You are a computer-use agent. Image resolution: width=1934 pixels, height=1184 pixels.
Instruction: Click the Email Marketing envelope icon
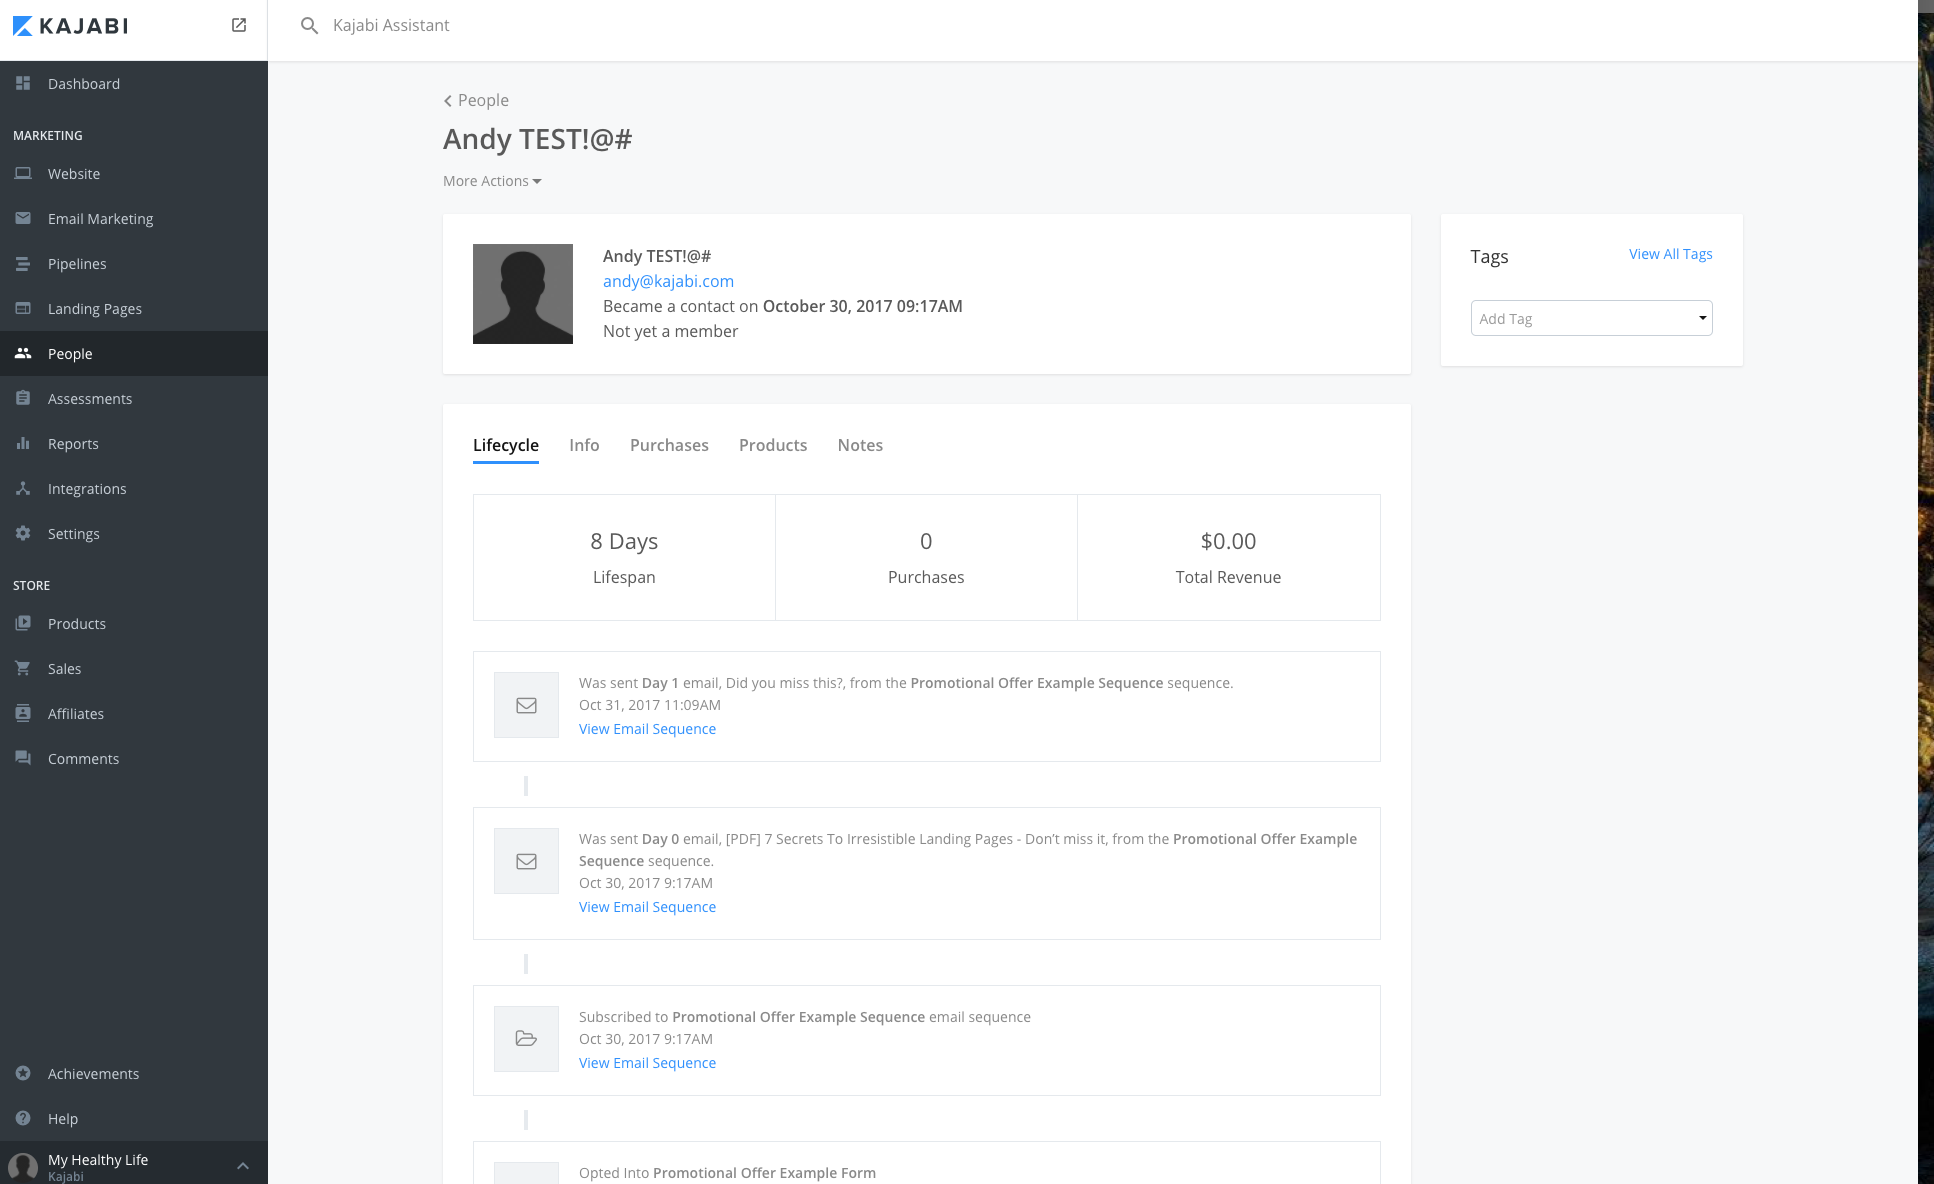(23, 218)
